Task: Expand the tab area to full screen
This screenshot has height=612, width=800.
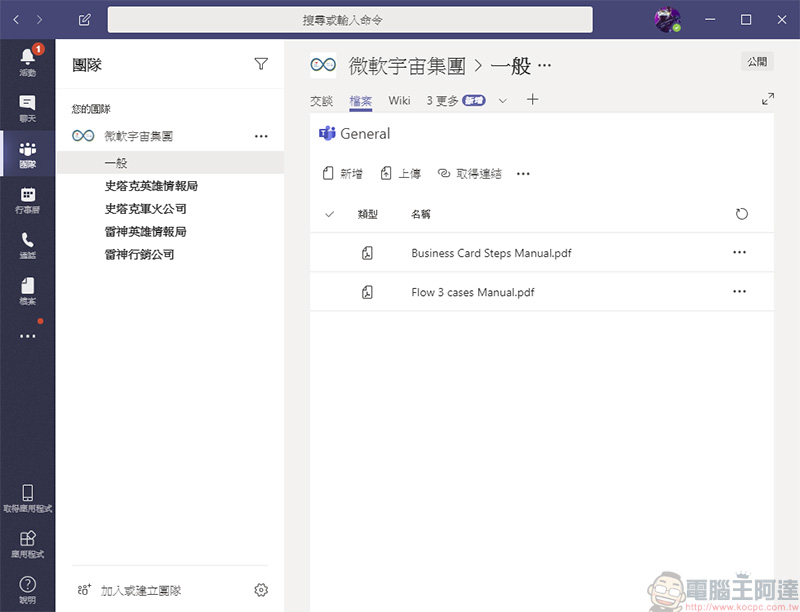Action: (768, 99)
